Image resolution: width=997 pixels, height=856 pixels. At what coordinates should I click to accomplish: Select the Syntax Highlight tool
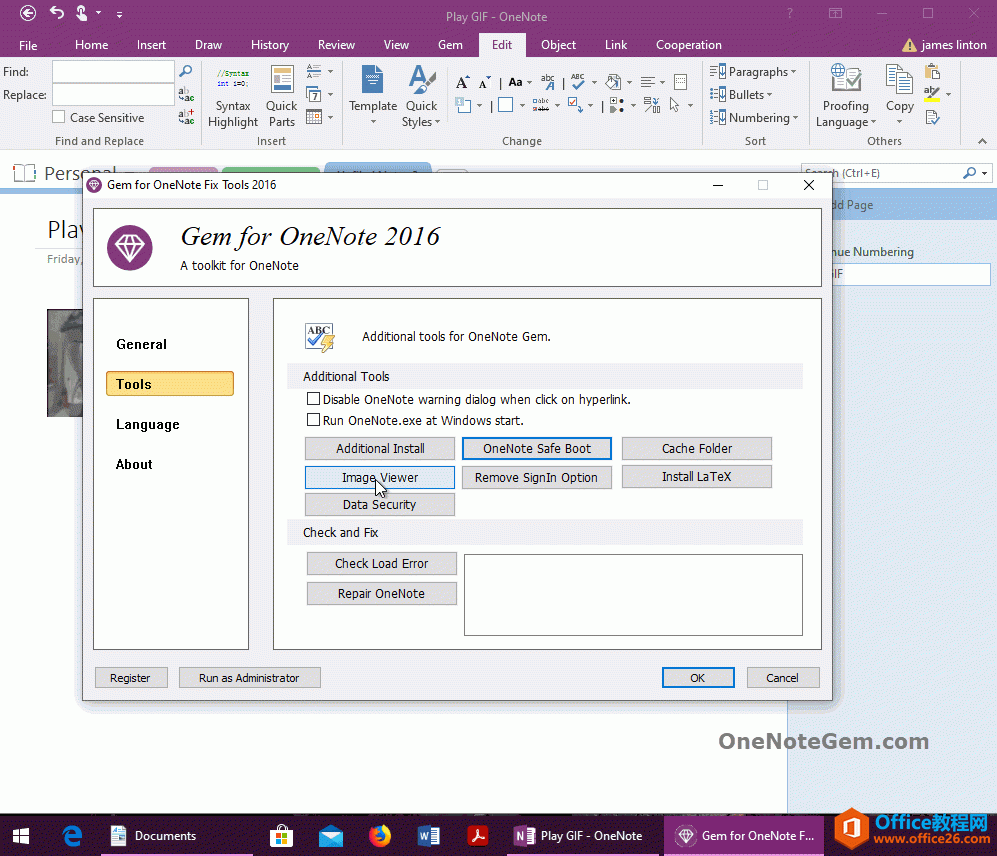coord(233,97)
